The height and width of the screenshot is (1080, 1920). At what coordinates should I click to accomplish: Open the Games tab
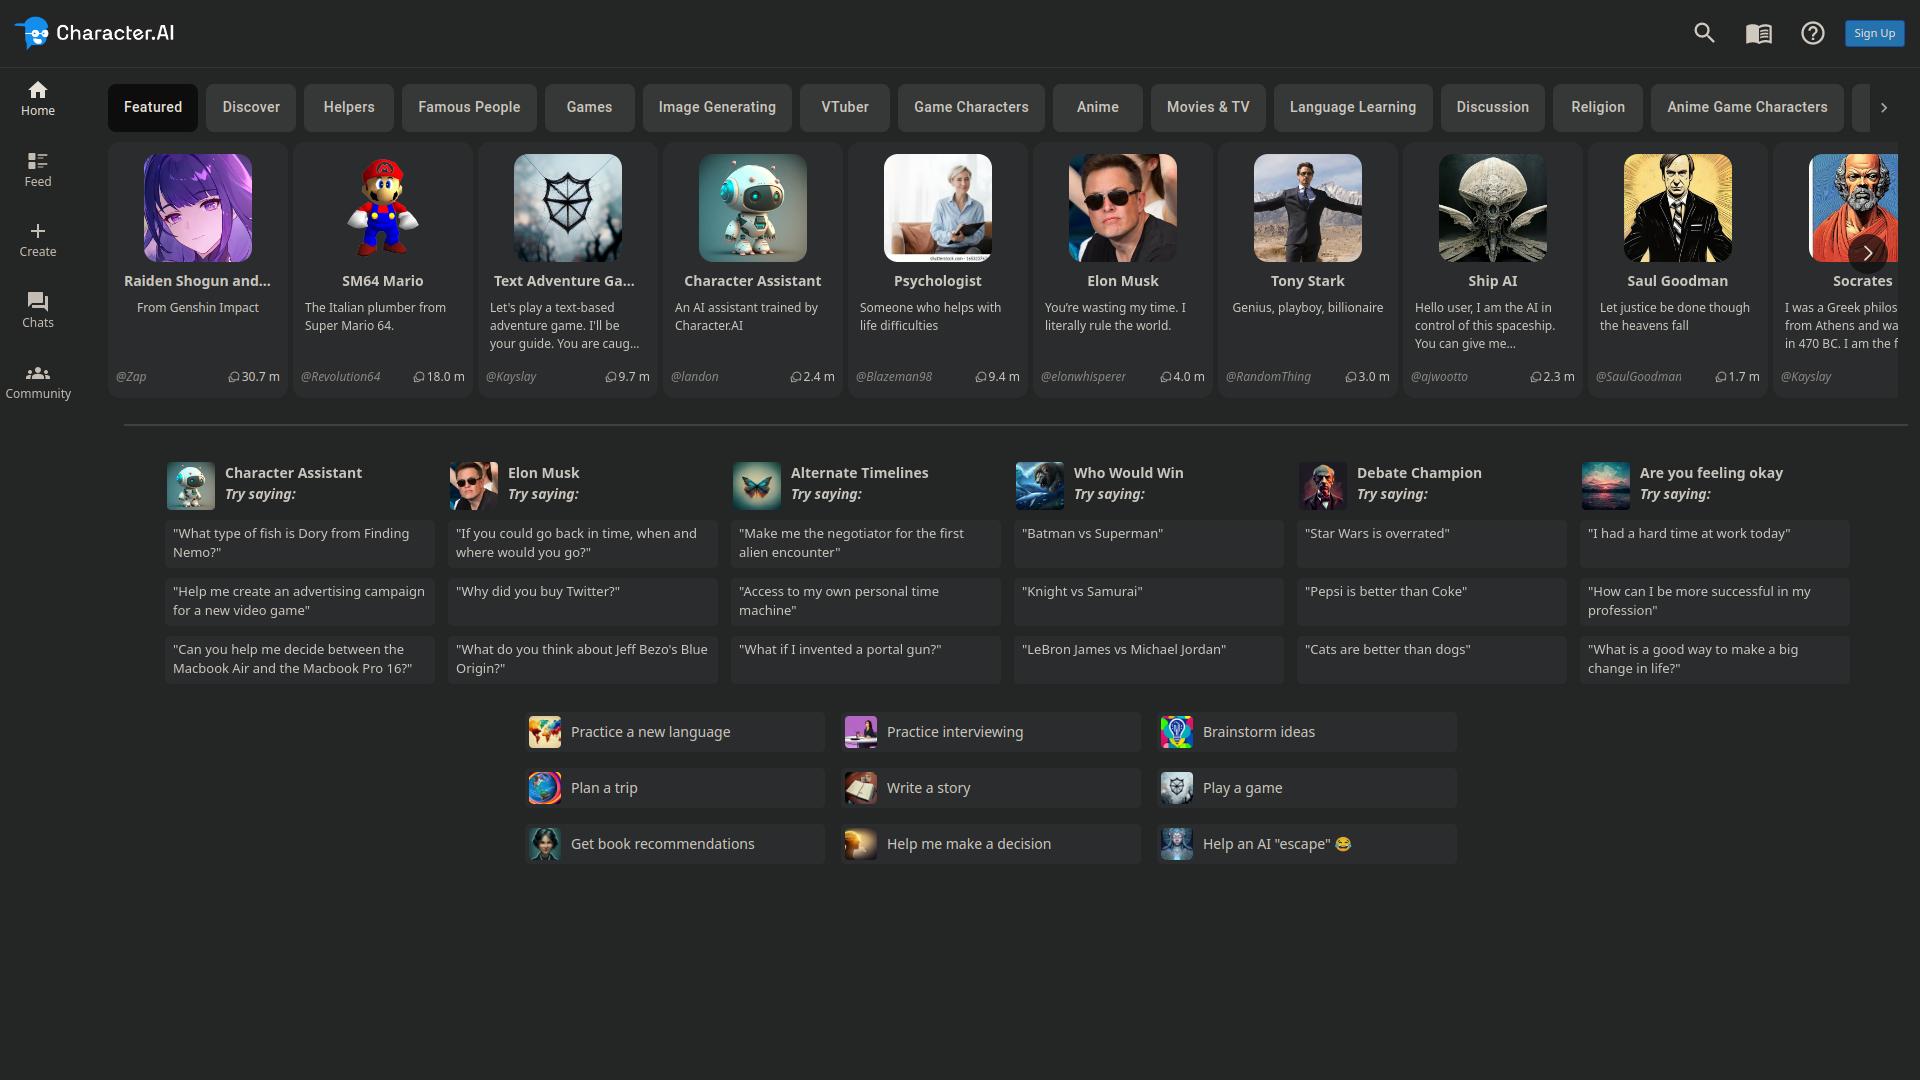click(589, 107)
